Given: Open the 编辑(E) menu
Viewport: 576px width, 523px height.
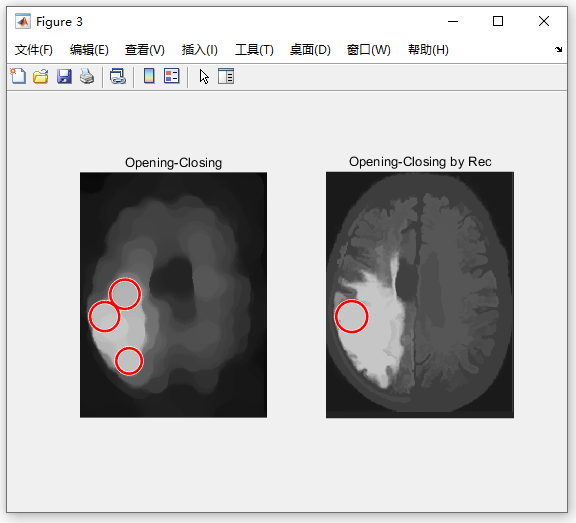Looking at the screenshot, I should tap(89, 50).
